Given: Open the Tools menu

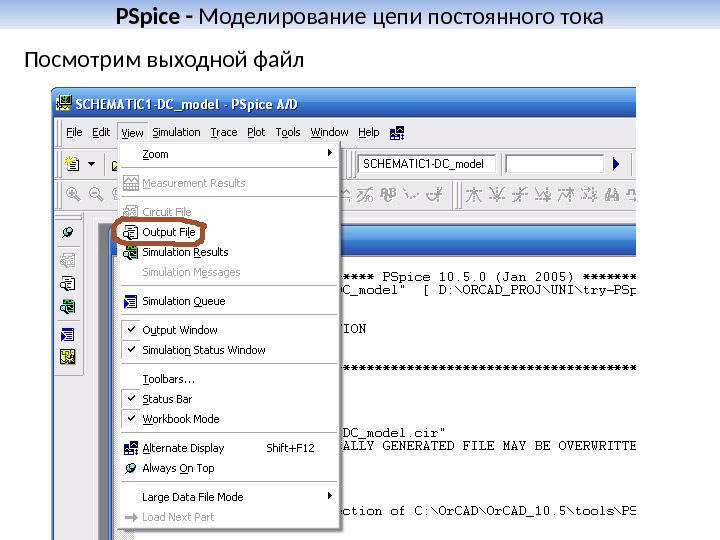Looking at the screenshot, I should [287, 132].
